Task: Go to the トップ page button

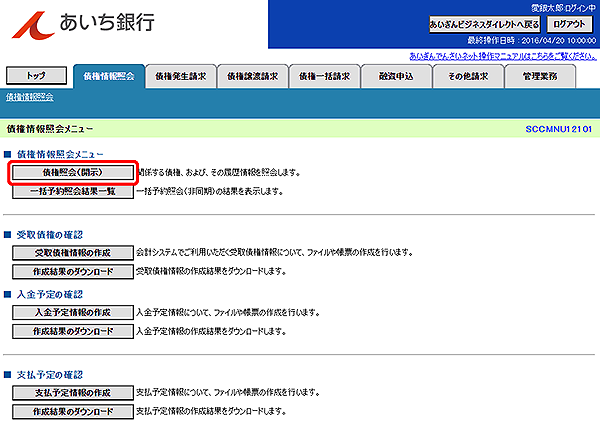Action: click(36, 76)
